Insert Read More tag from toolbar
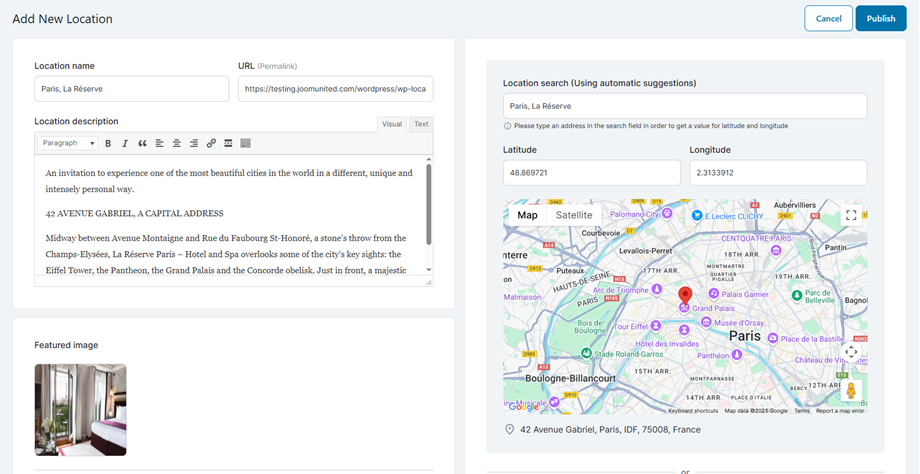920x474 pixels. point(228,144)
